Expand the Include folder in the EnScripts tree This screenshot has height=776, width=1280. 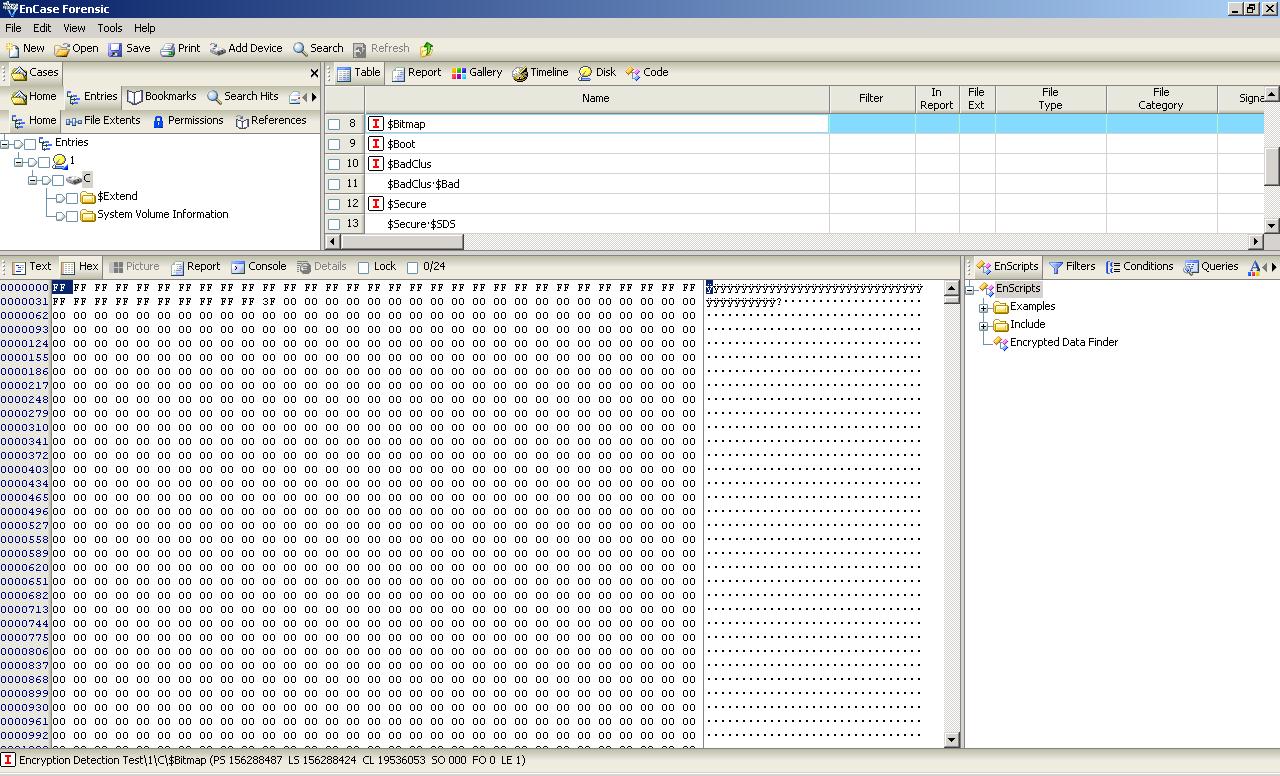(x=984, y=324)
